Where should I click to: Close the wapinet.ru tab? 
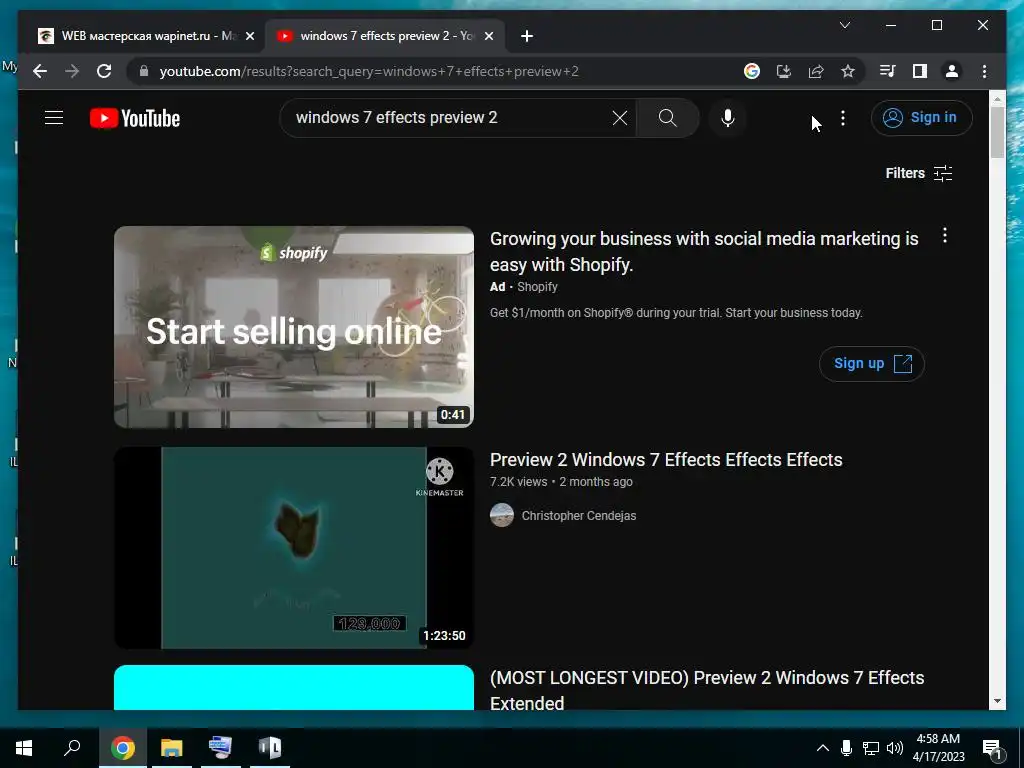pos(249,37)
